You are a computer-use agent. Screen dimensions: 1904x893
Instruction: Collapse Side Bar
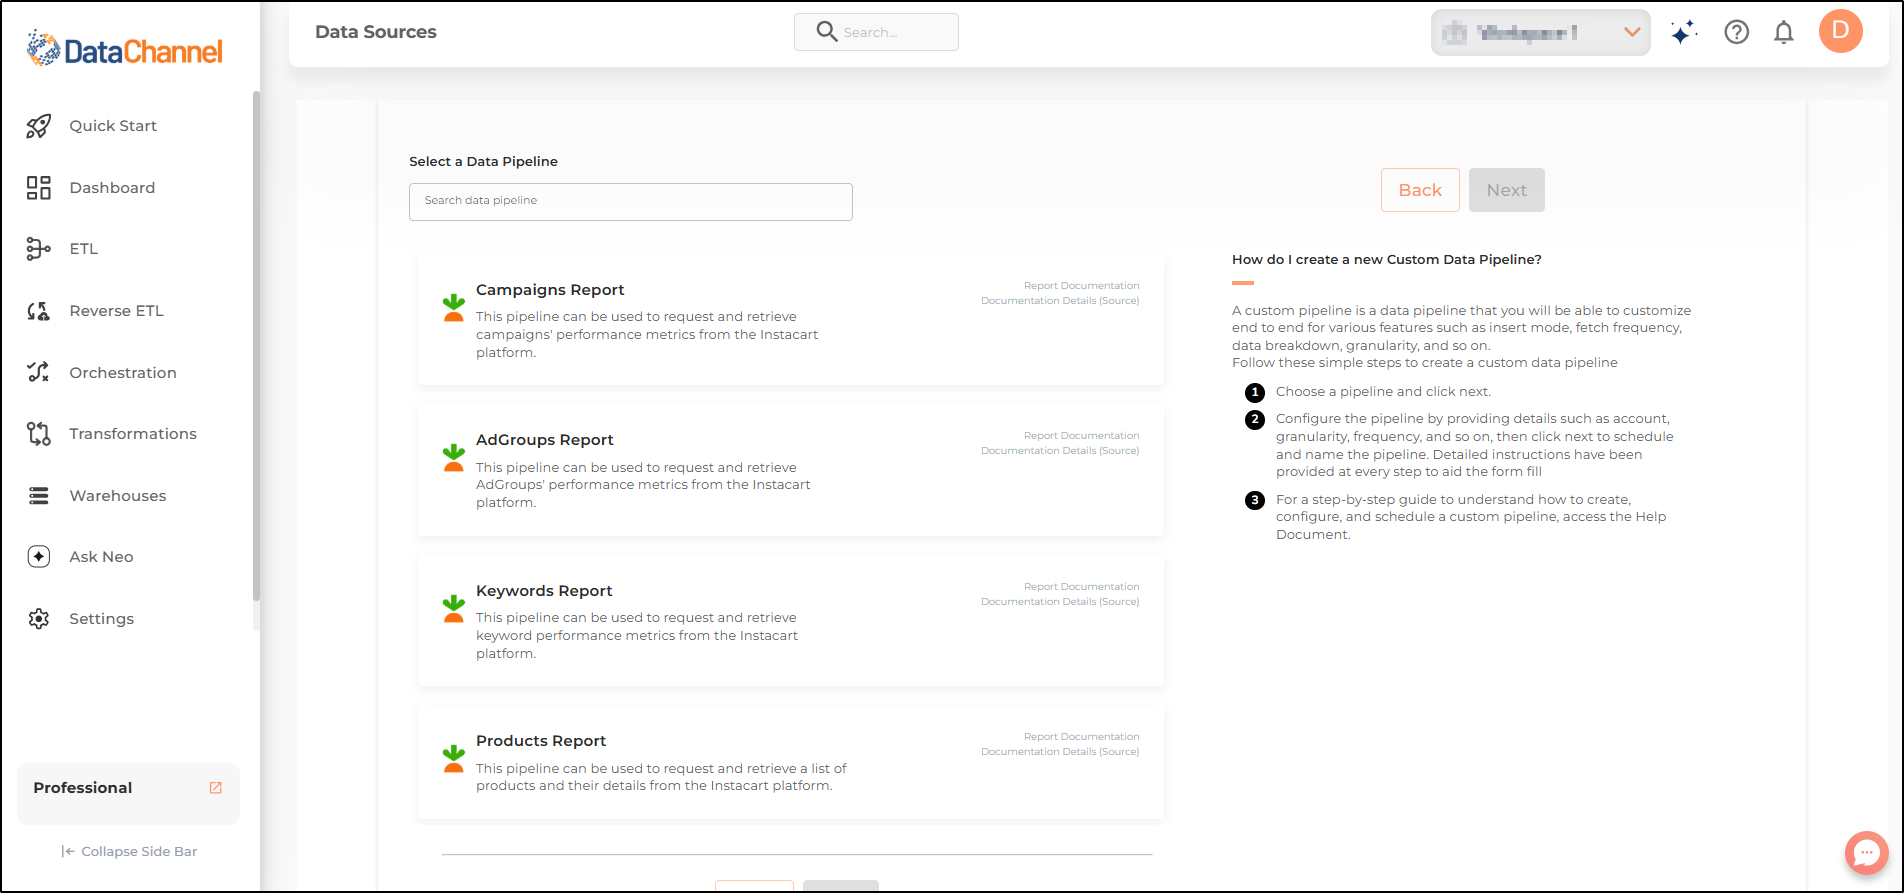click(x=129, y=852)
